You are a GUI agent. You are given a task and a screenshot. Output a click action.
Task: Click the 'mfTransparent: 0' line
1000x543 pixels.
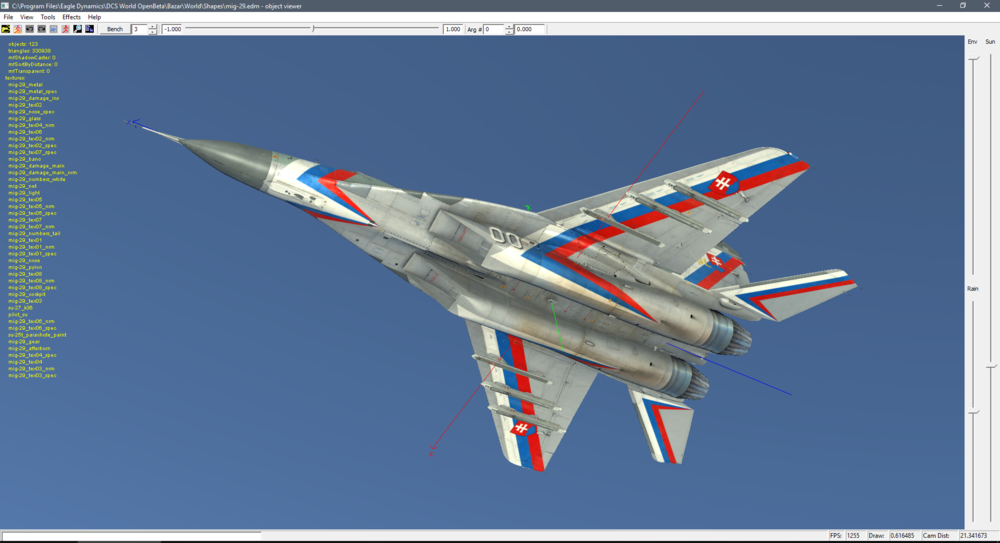coord(29,71)
